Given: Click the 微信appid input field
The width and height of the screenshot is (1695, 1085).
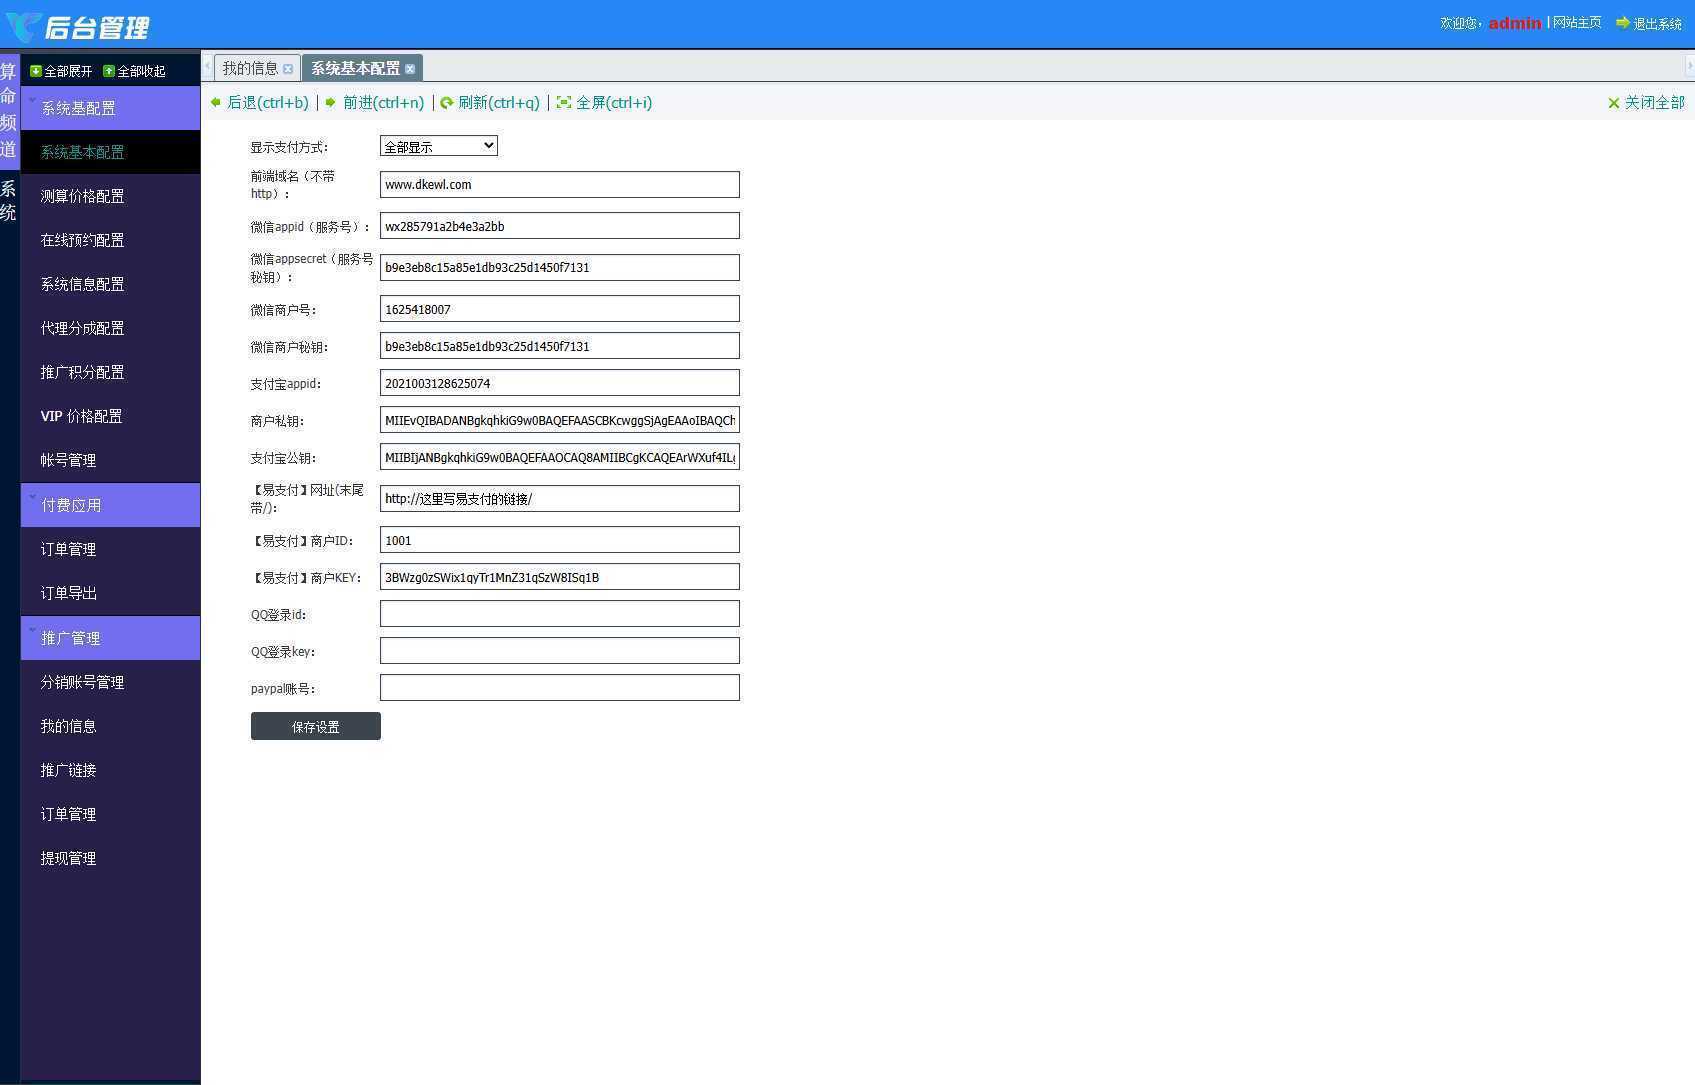Looking at the screenshot, I should [560, 226].
